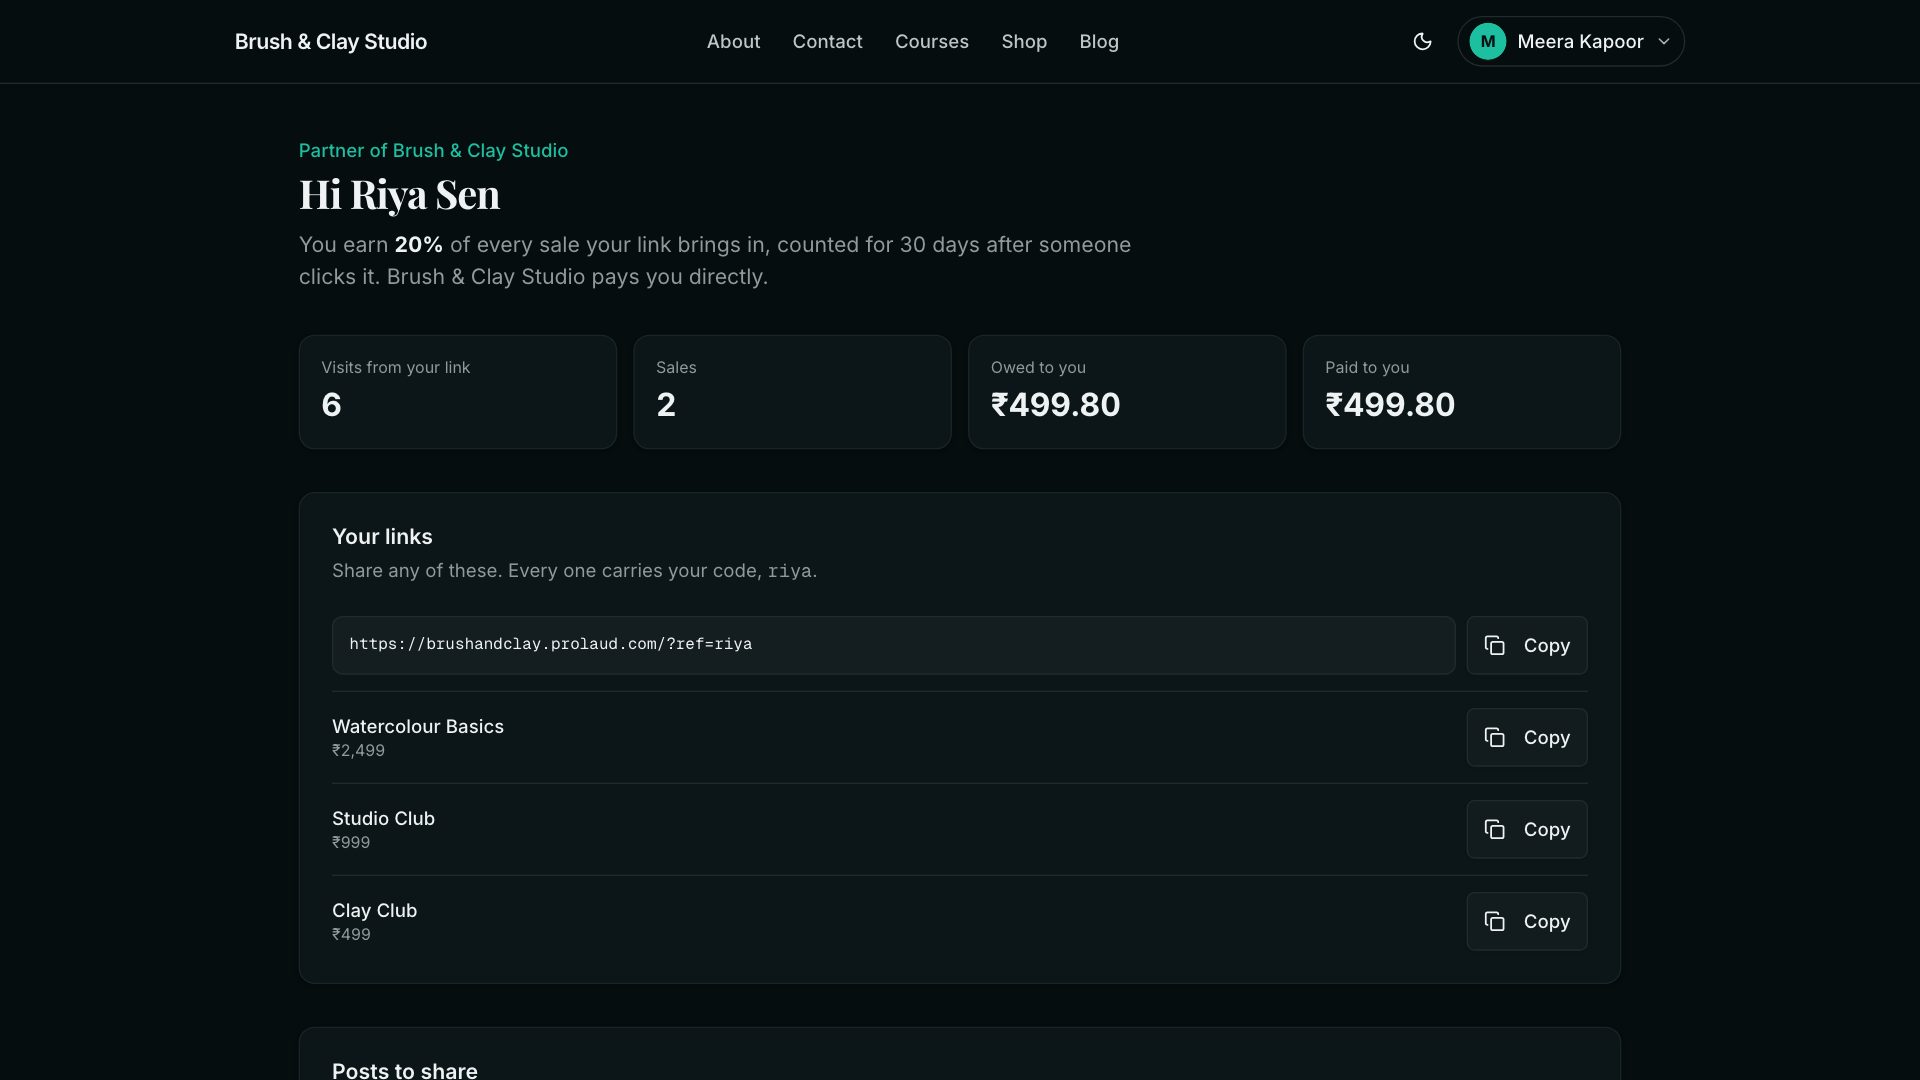Screen dimensions: 1920x1080
Task: Select the referral URL field ending ?ref=riya
Action: (893, 645)
